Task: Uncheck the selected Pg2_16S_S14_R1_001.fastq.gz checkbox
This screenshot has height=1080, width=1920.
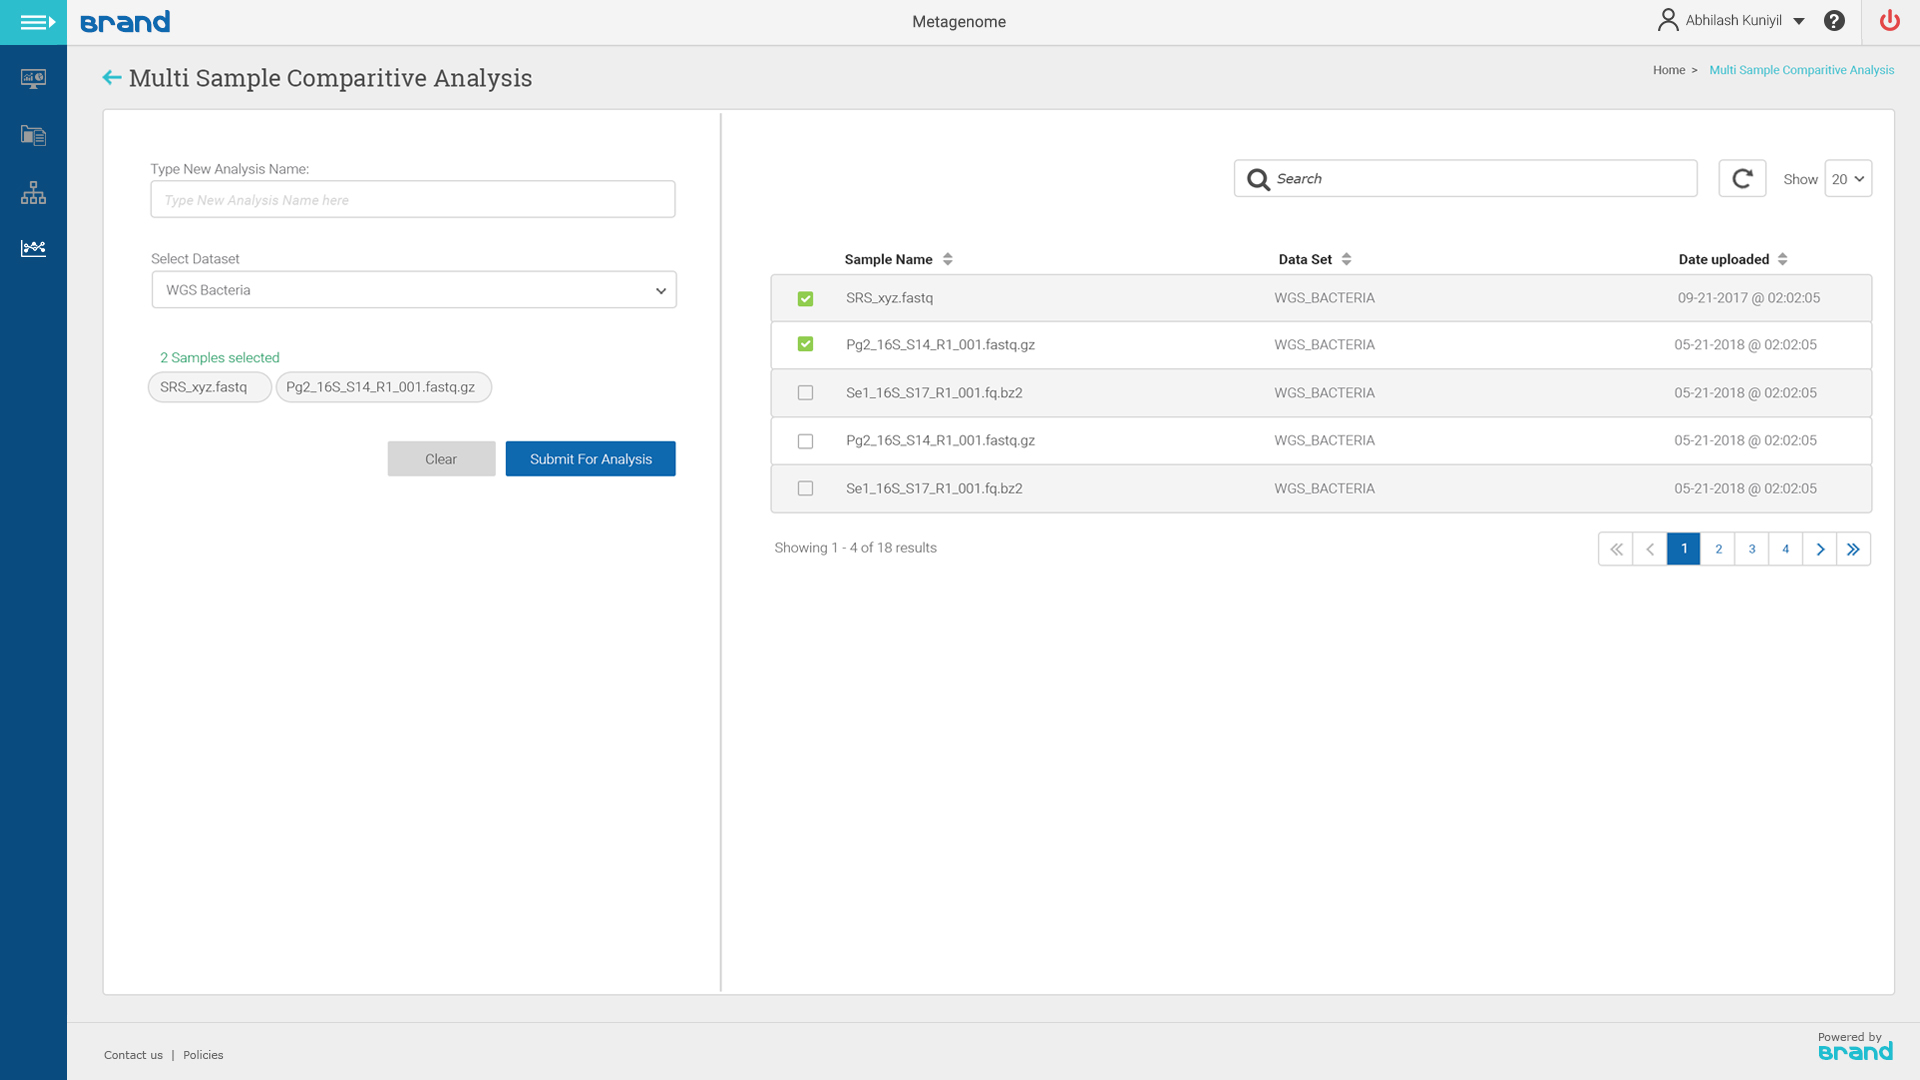Action: [805, 345]
